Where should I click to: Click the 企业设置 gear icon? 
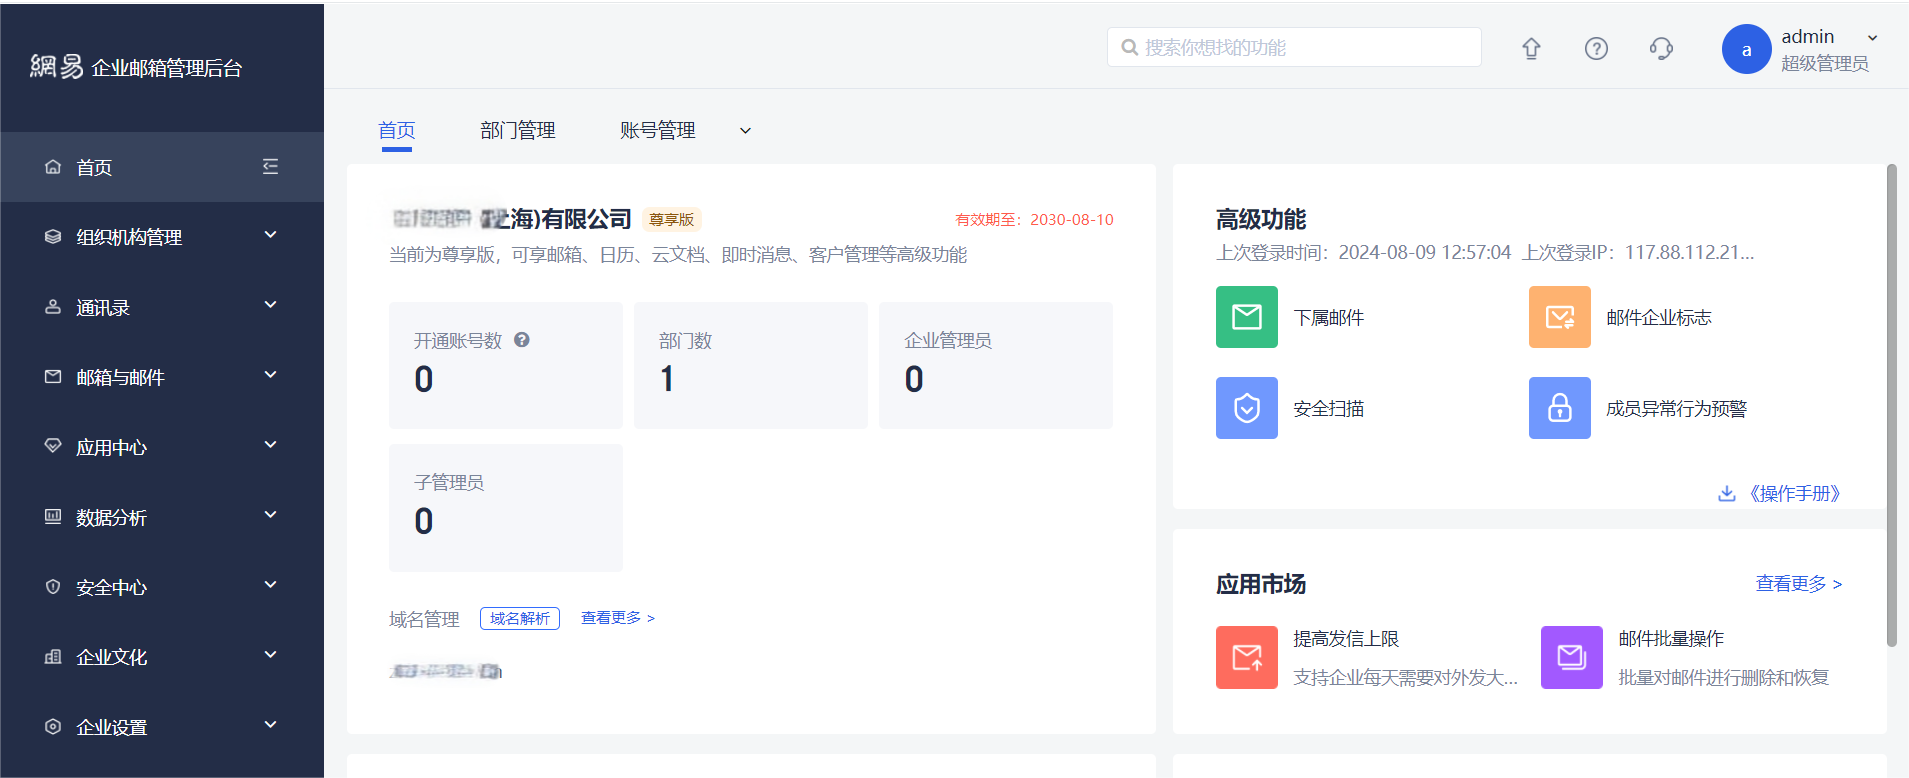(53, 727)
